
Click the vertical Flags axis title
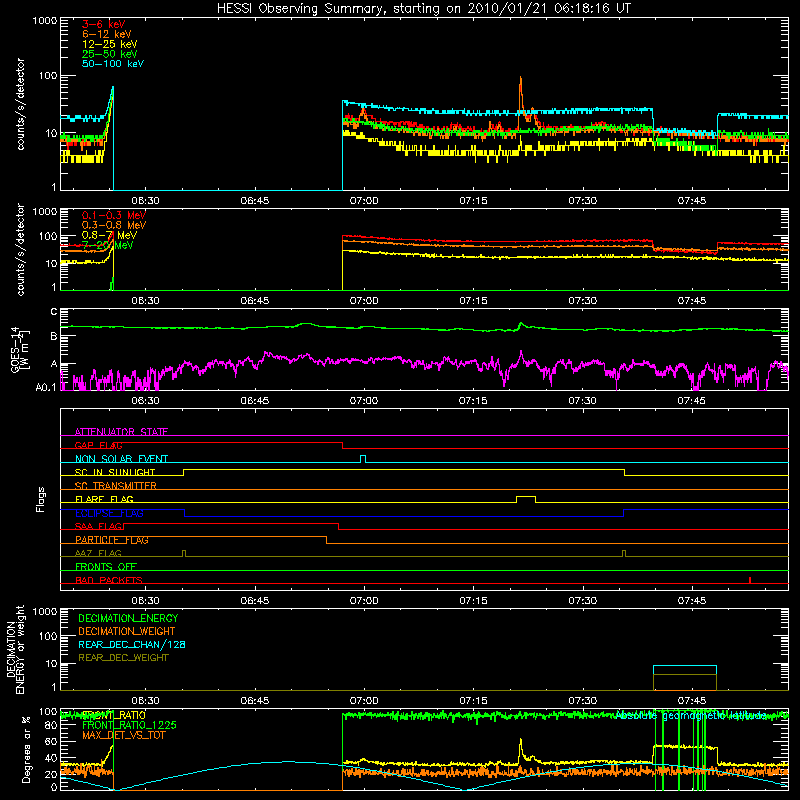pos(40,499)
